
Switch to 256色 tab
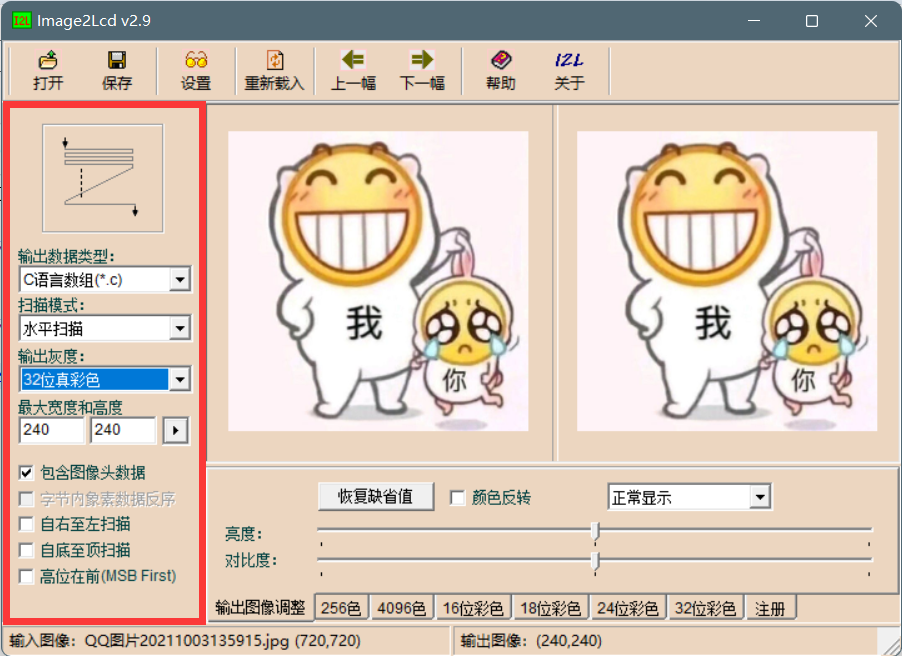tap(341, 608)
